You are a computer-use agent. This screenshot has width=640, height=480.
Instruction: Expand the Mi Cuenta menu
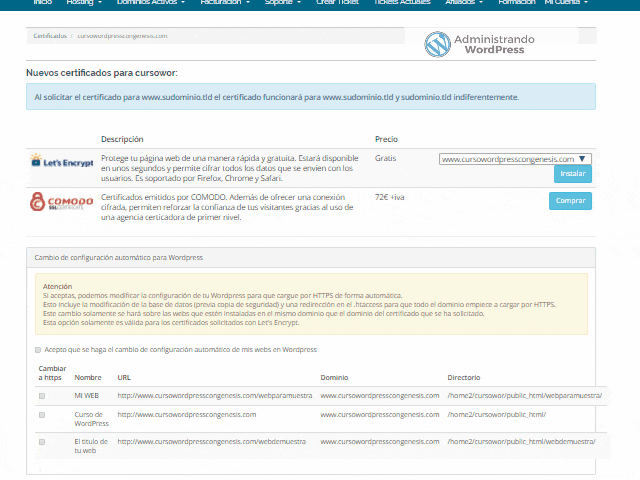[566, 2]
